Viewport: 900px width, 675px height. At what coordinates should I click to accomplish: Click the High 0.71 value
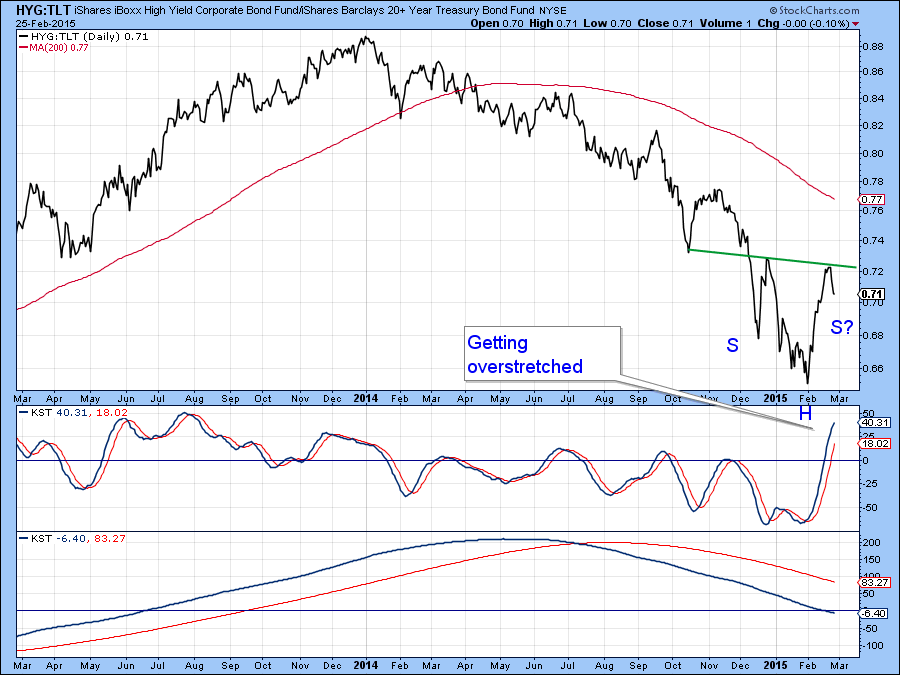pyautogui.click(x=553, y=24)
